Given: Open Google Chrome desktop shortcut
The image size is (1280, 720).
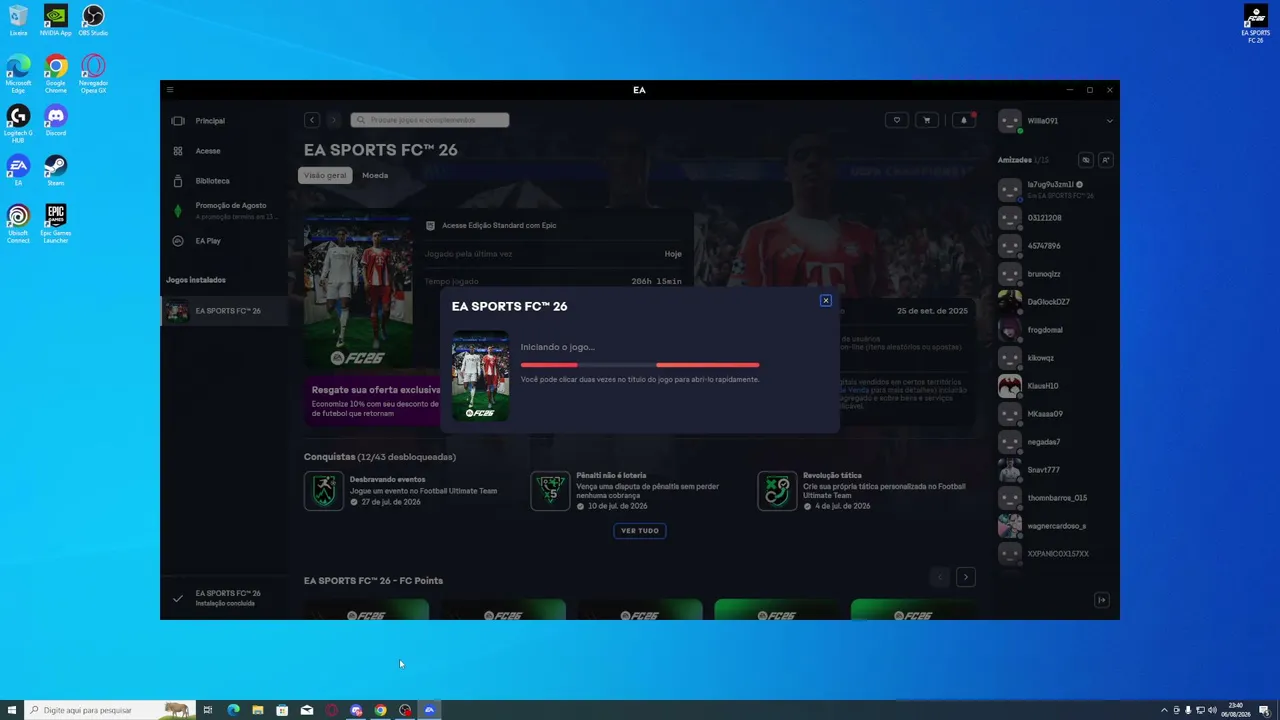Looking at the screenshot, I should (56, 74).
